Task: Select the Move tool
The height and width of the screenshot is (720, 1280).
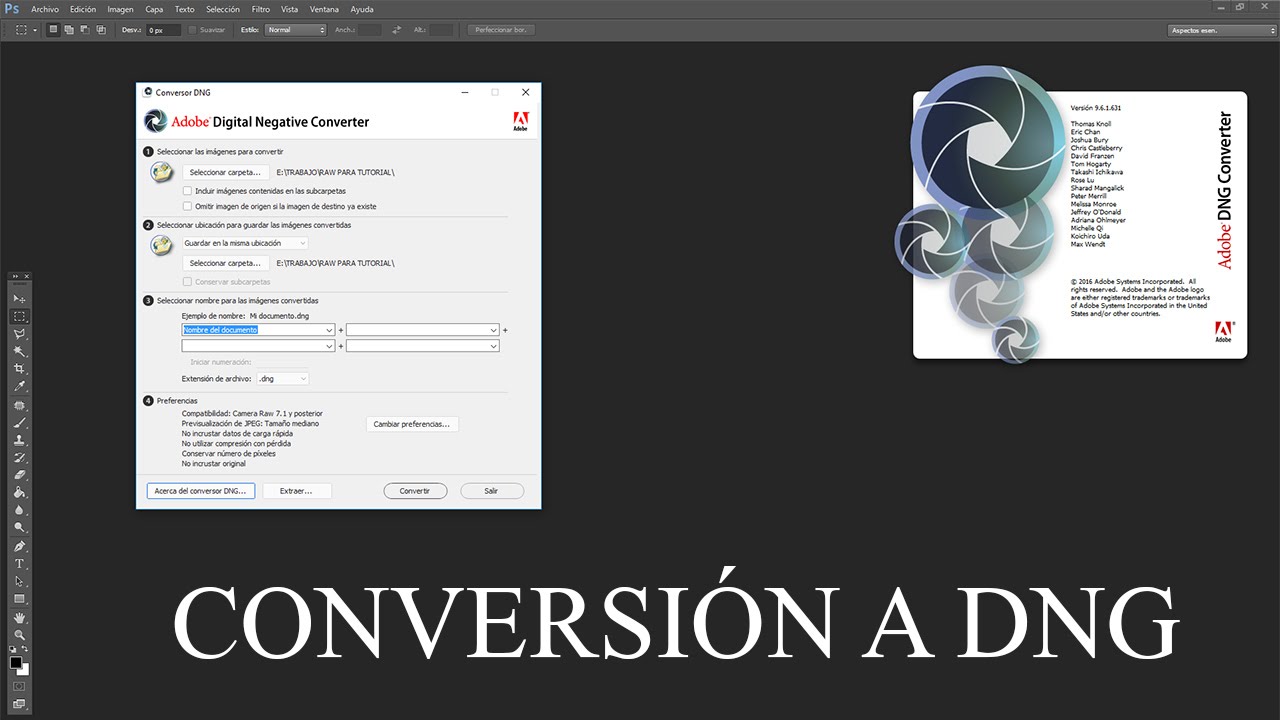Action: 19,299
